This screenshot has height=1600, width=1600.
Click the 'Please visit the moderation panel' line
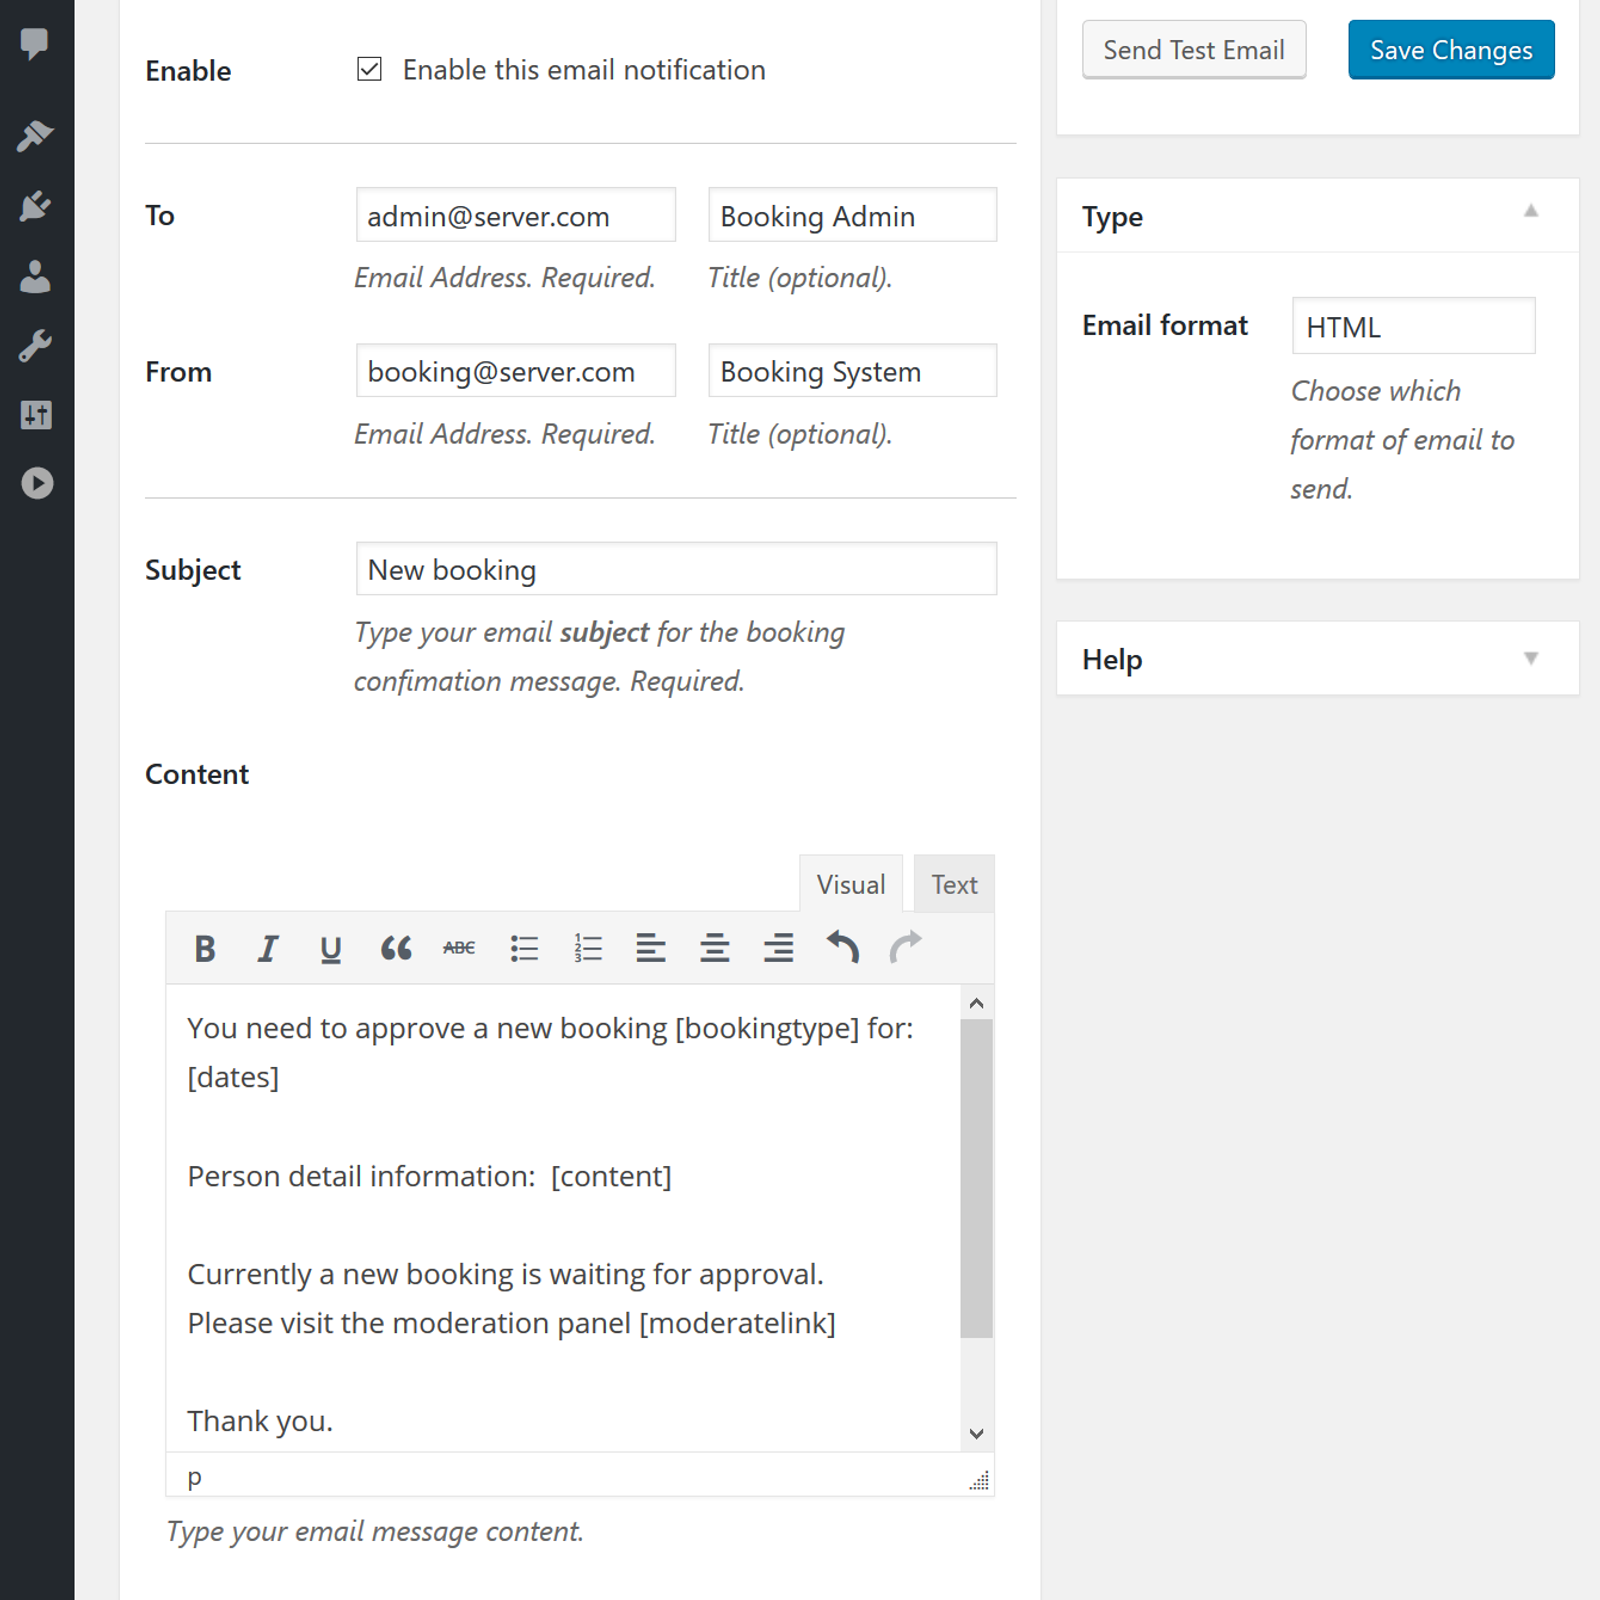(x=511, y=1323)
